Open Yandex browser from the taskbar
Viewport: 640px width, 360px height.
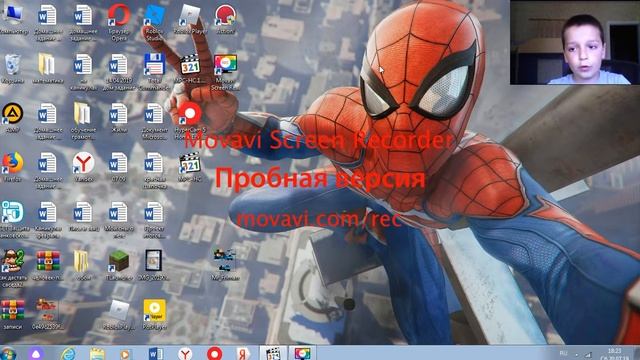185,353
